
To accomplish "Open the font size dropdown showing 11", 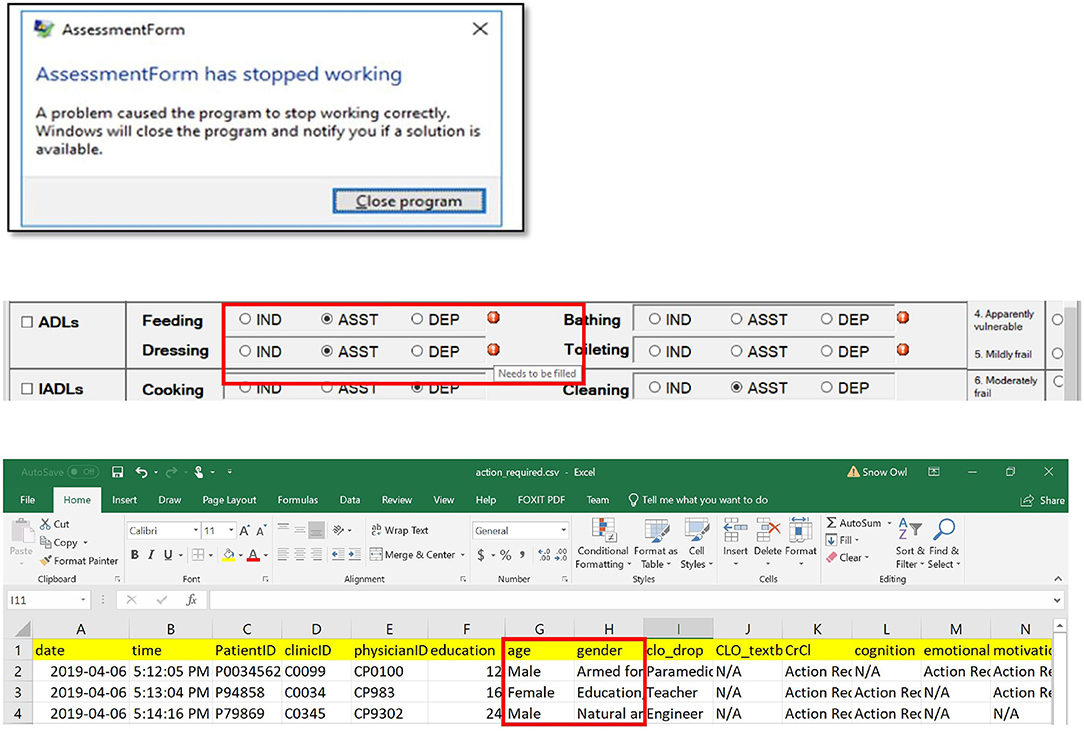I will 230,530.
